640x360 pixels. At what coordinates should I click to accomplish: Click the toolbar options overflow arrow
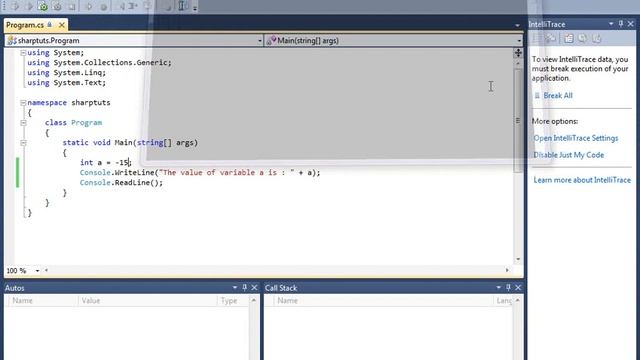(x=195, y=8)
